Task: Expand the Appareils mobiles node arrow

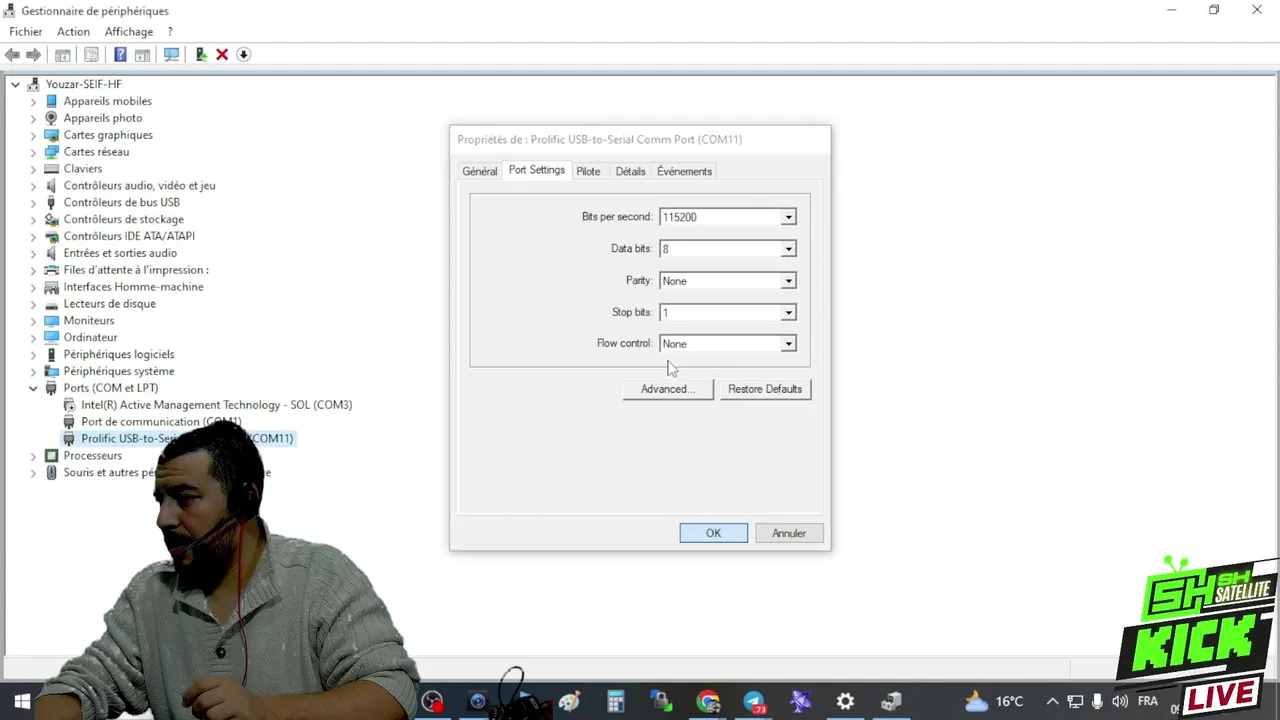Action: [x=33, y=102]
